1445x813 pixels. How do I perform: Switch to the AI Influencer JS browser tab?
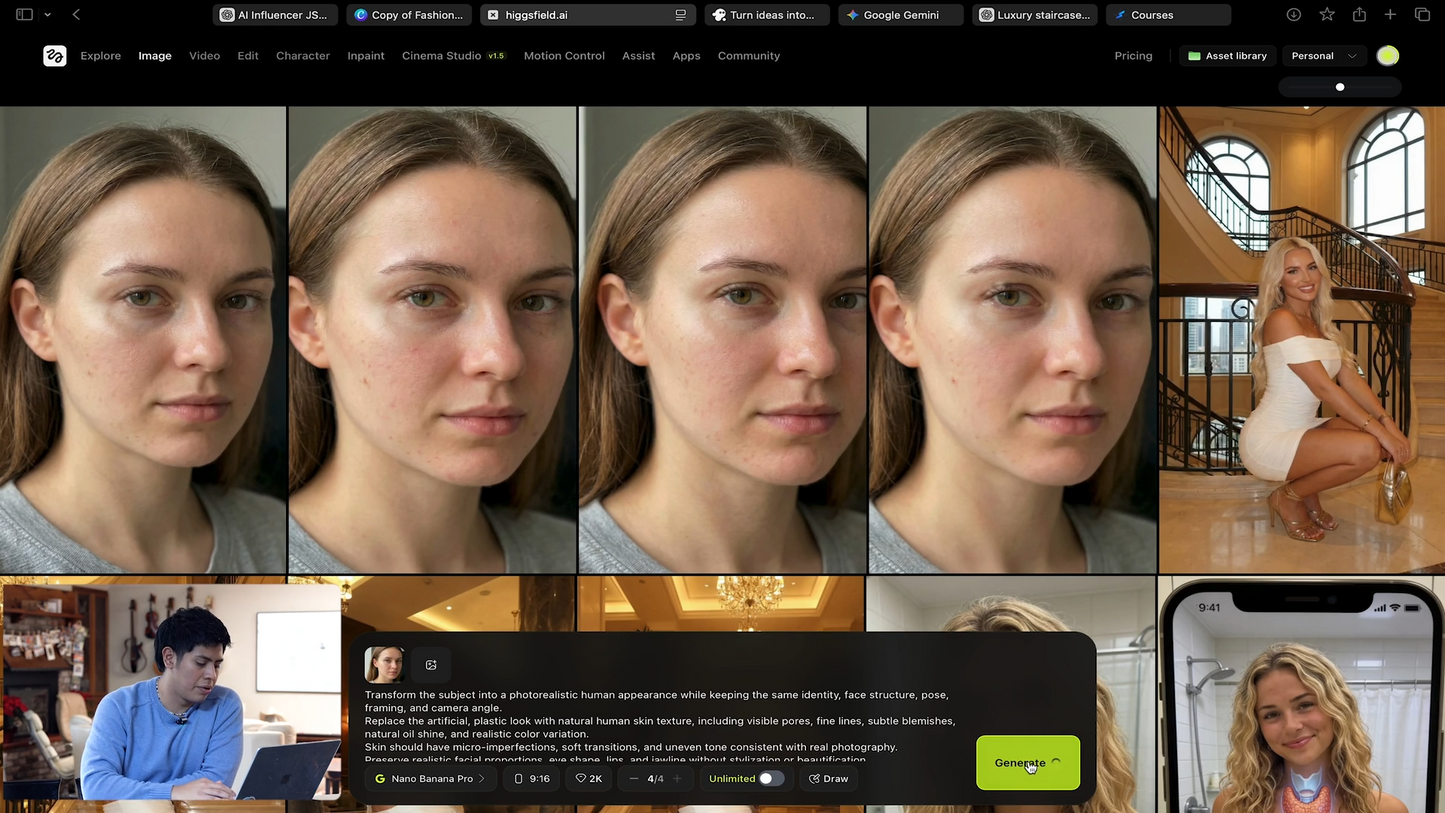point(275,15)
